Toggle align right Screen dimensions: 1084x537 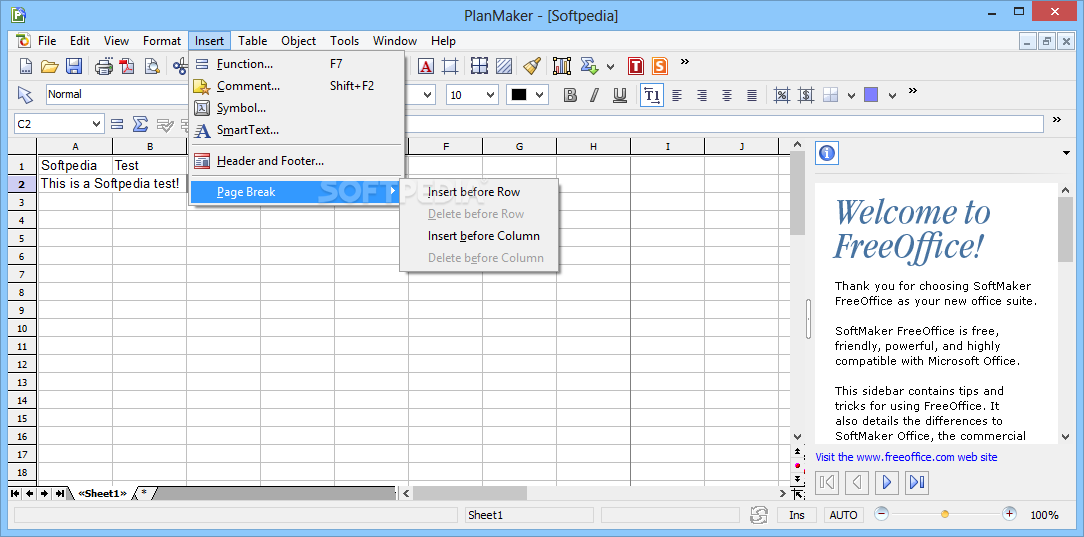tap(702, 95)
